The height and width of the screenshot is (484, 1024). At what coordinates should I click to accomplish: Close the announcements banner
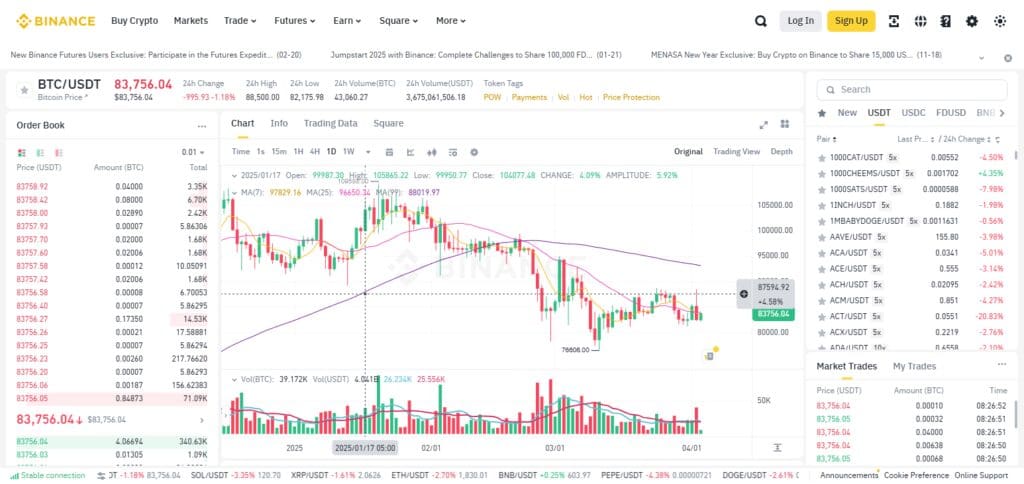click(x=1008, y=58)
